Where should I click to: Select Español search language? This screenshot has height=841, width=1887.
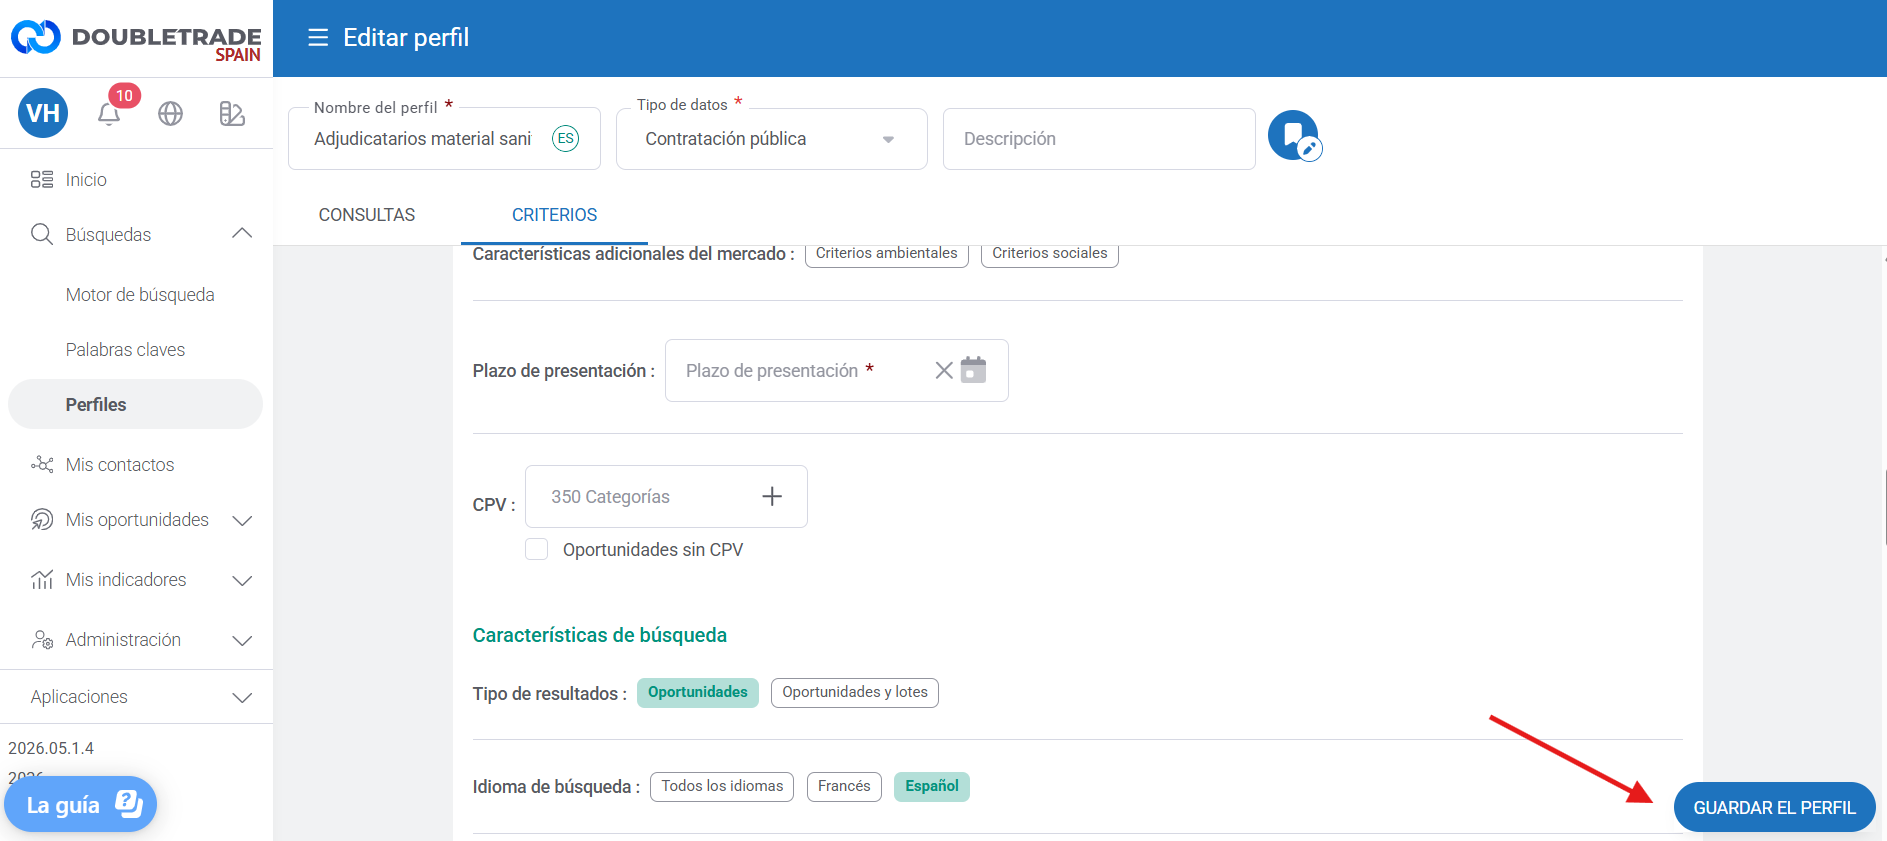932,787
